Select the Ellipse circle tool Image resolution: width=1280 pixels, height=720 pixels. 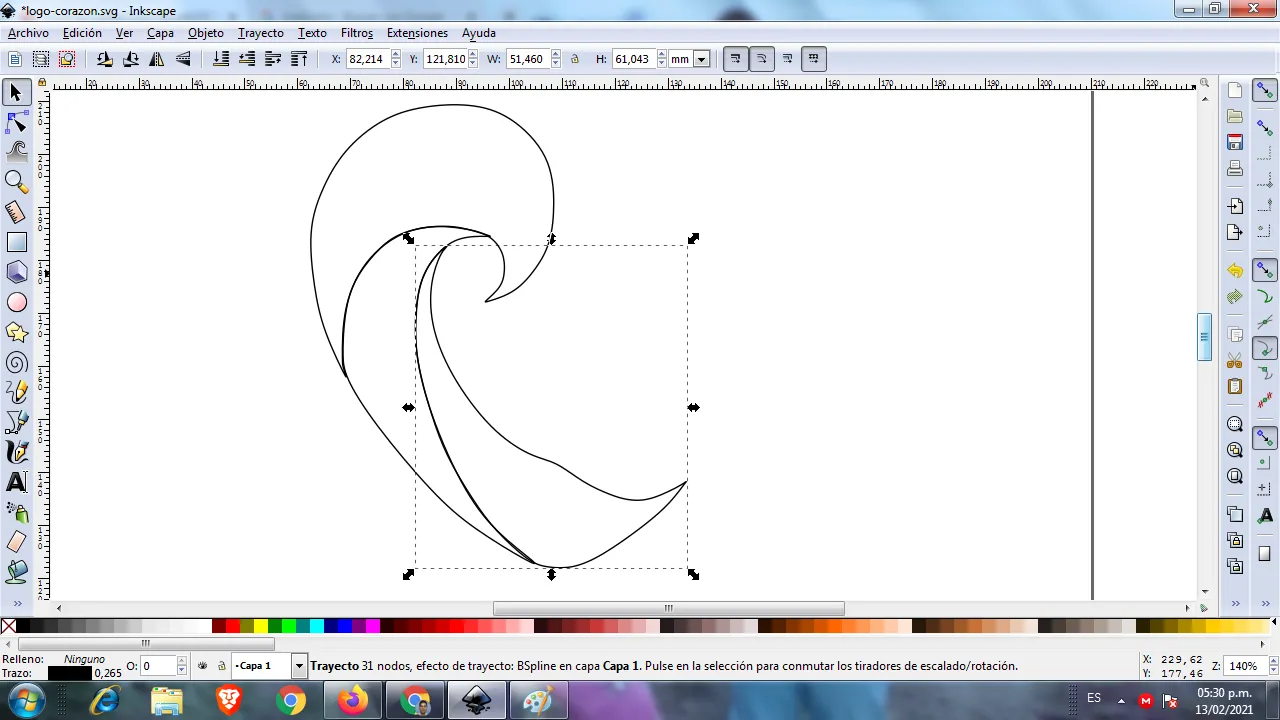click(16, 302)
